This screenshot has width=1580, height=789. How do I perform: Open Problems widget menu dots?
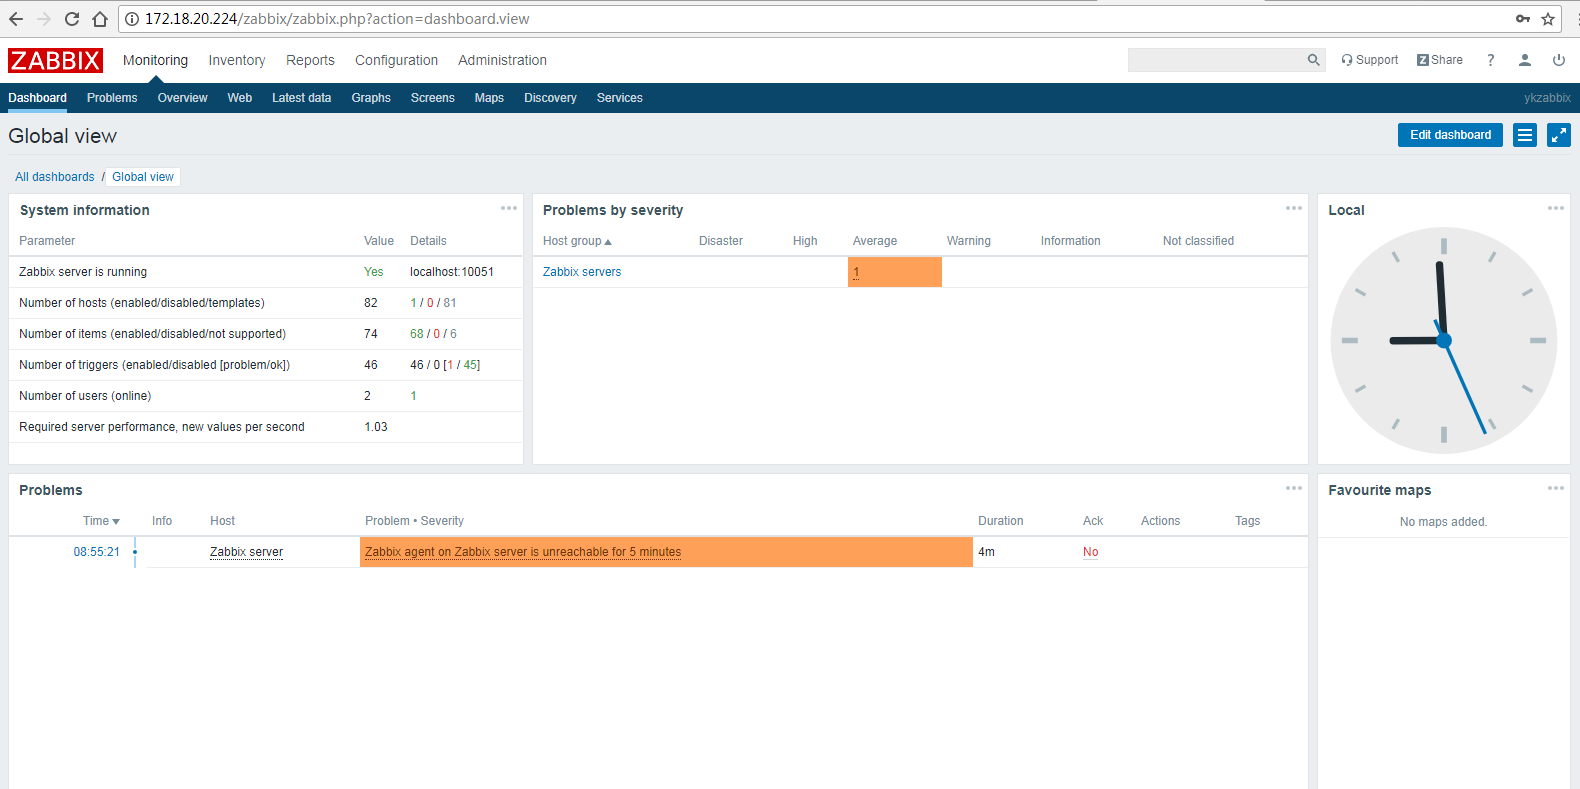click(1294, 488)
